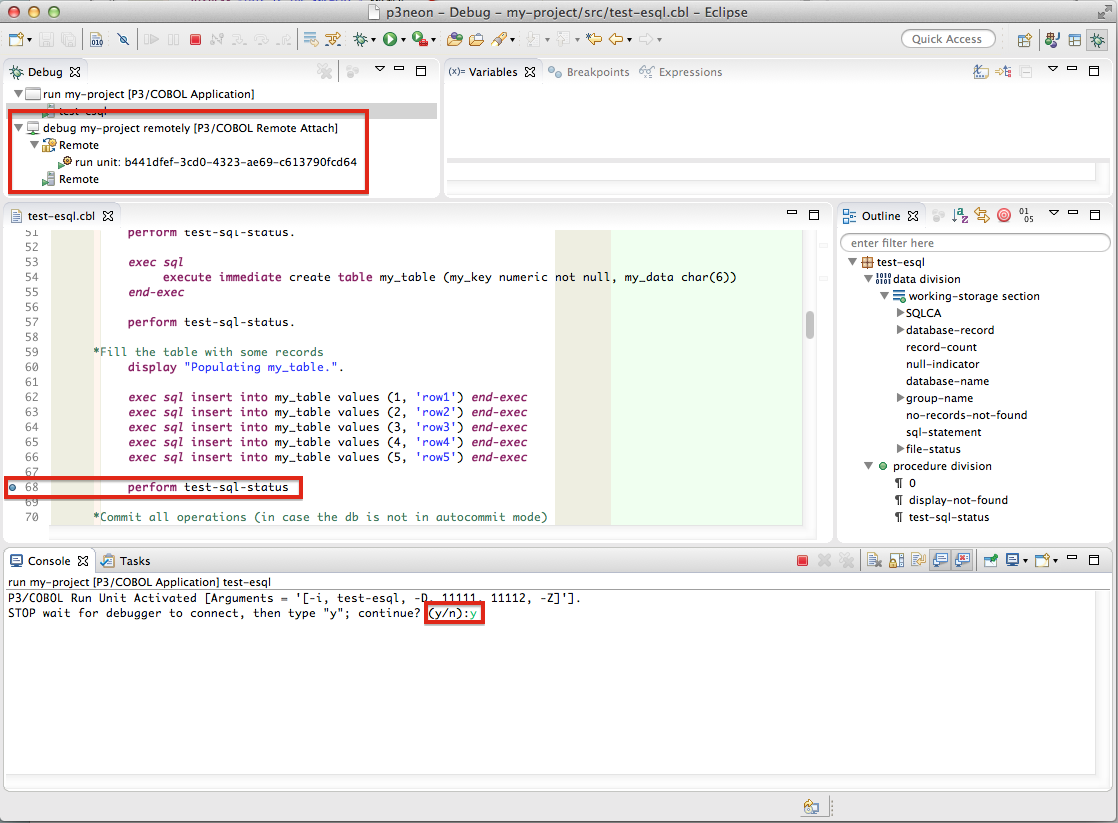
Task: Toggle Show Console on standard output
Action: (940, 561)
